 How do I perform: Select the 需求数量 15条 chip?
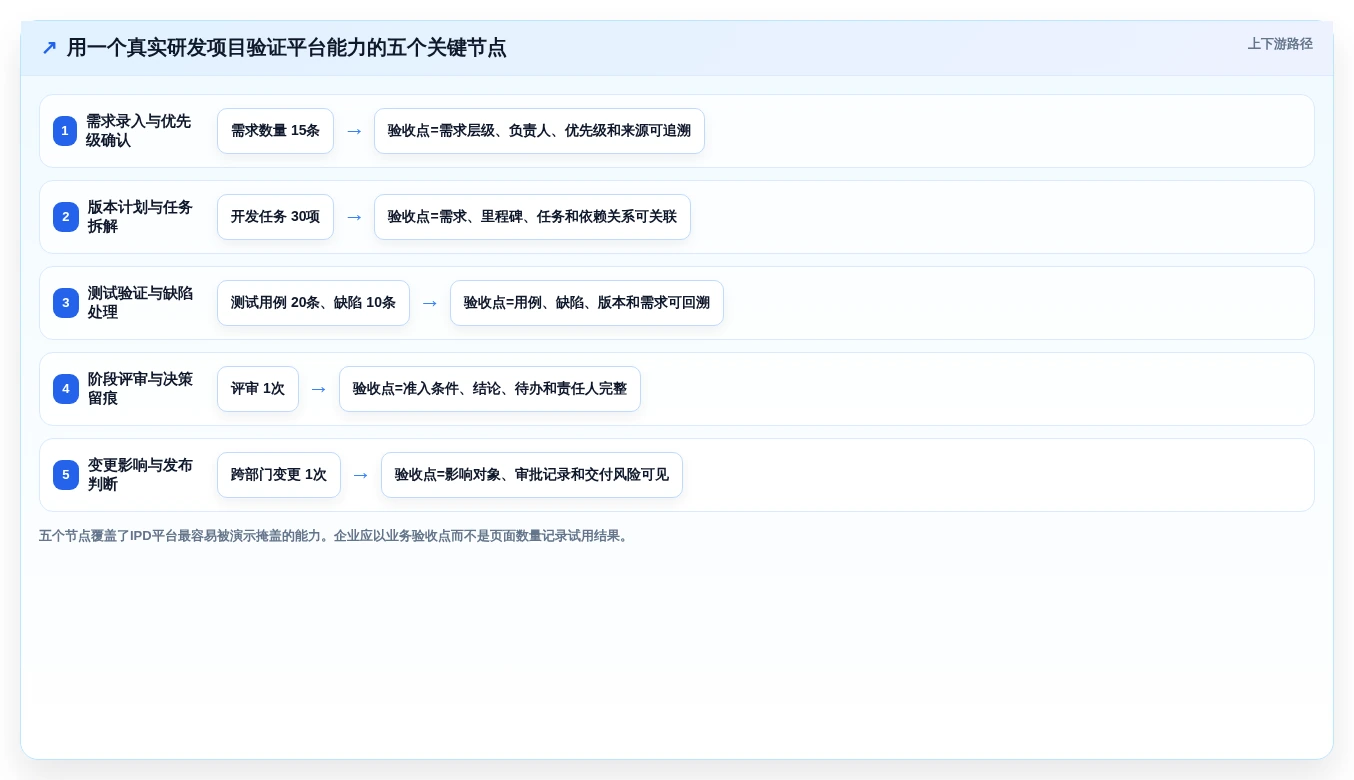click(275, 131)
